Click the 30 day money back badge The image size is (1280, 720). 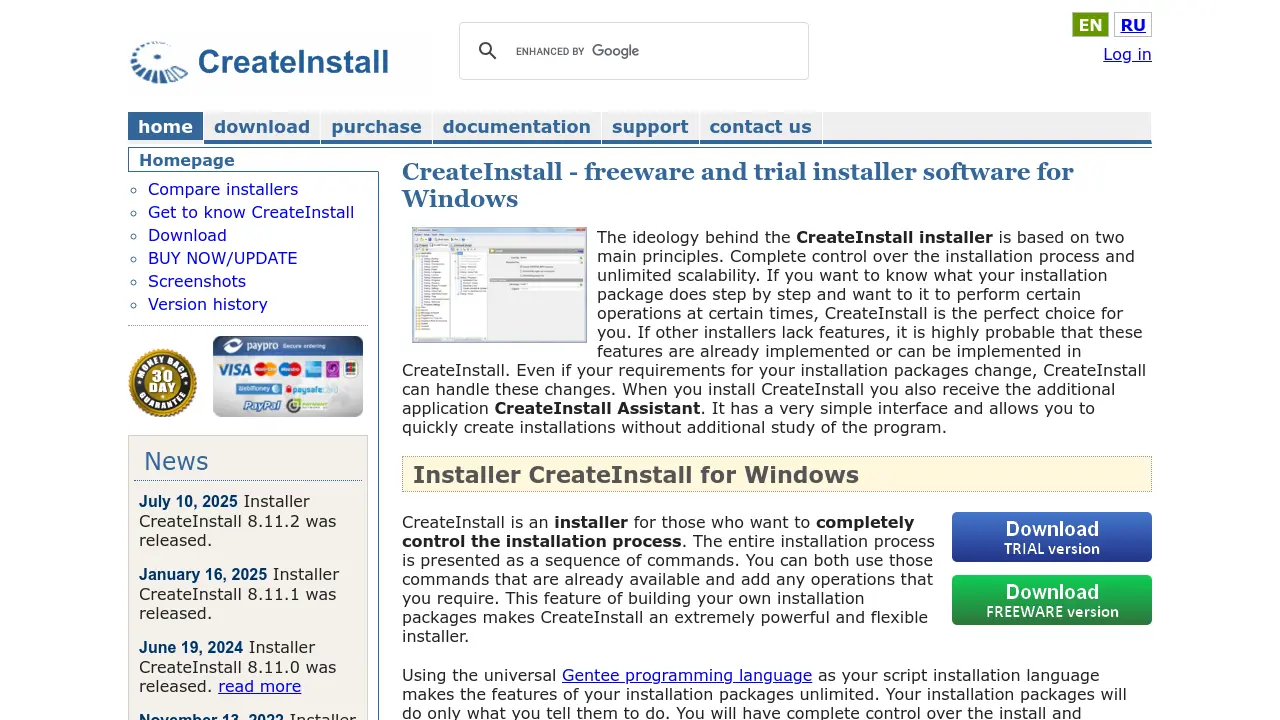(163, 382)
